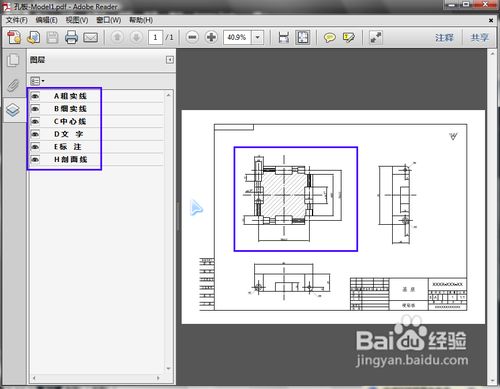Click the zoom value field 40.9%
500x389 pixels.
(238, 37)
